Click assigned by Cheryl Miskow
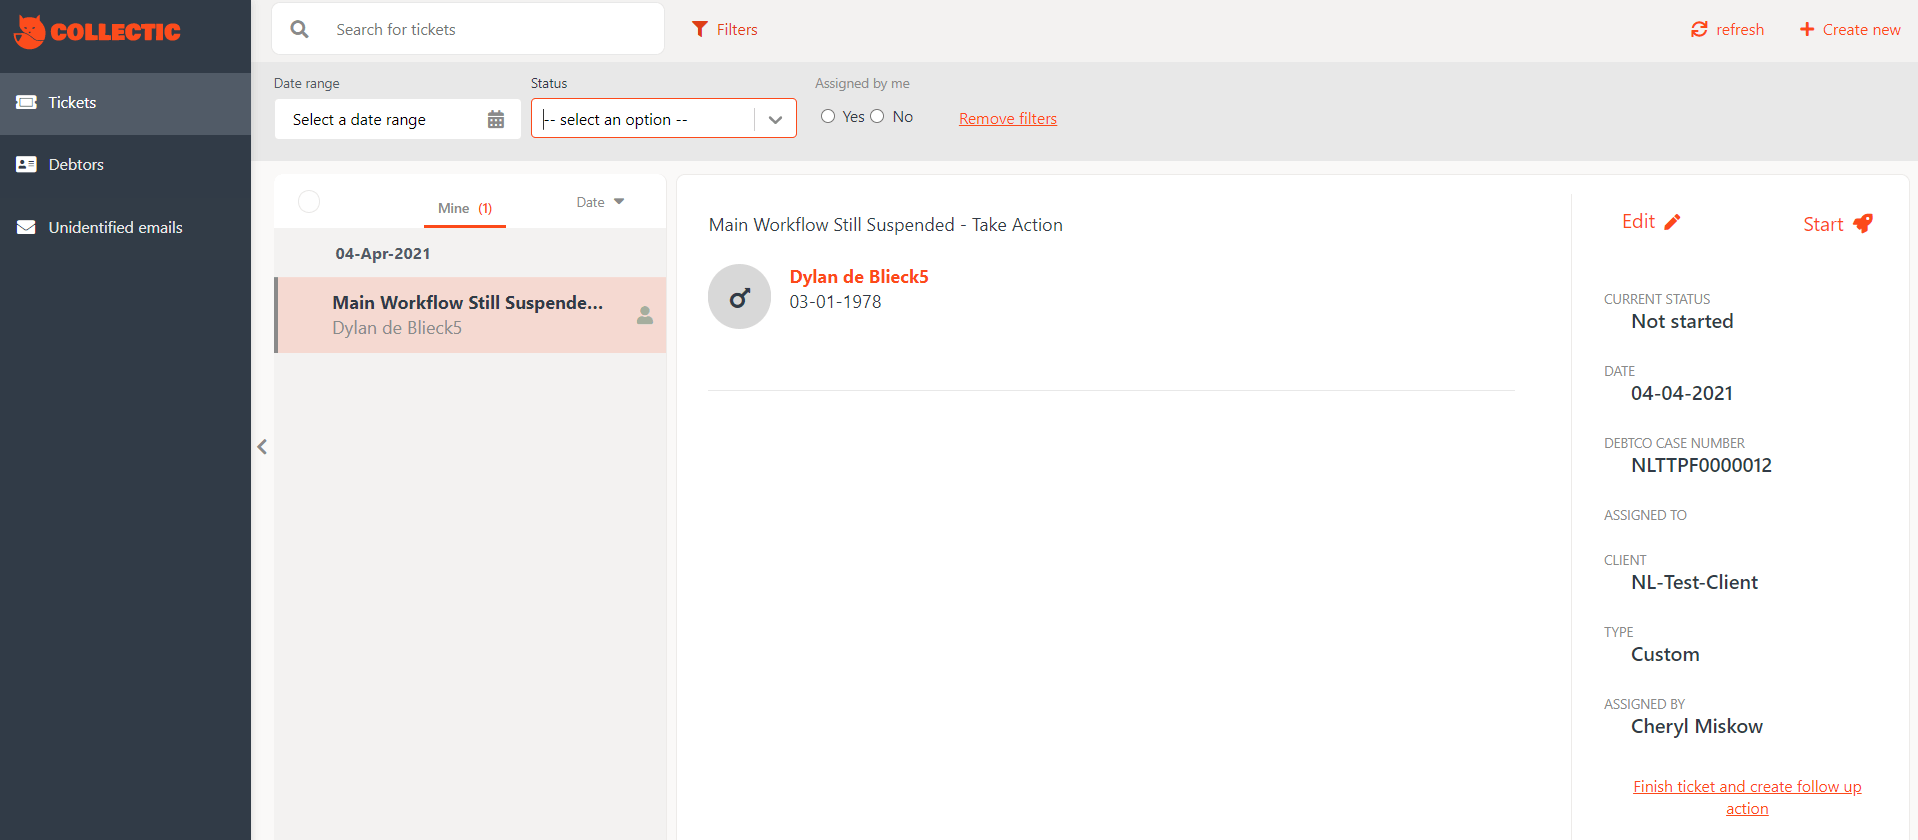This screenshot has height=840, width=1918. pos(1697,726)
